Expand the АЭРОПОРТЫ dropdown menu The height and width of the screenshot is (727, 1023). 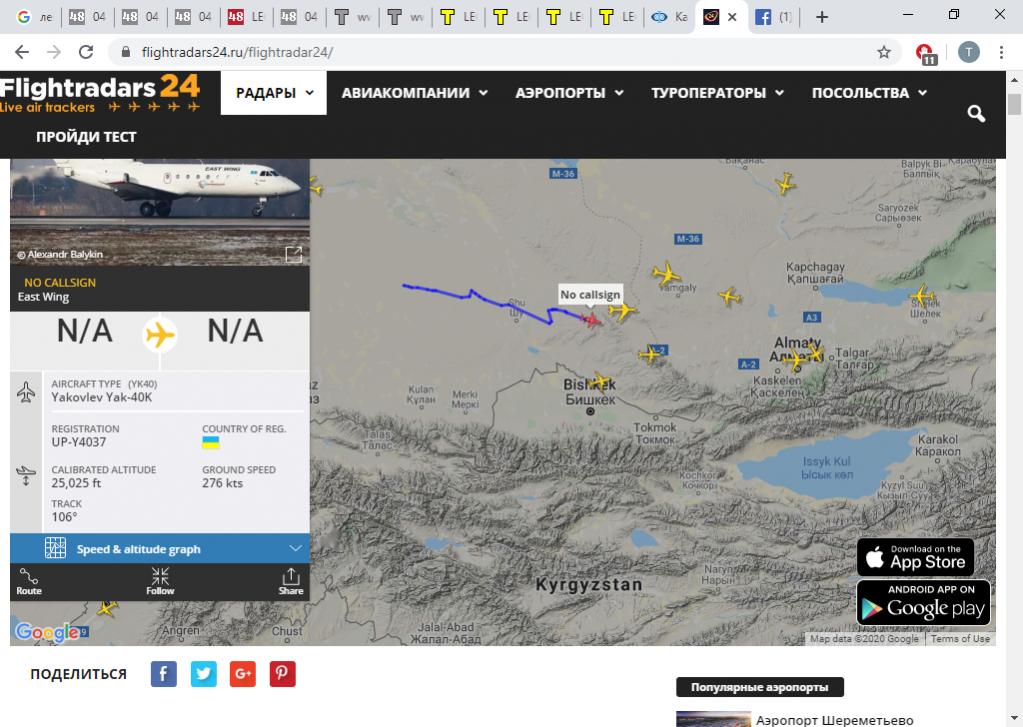[x=569, y=93]
